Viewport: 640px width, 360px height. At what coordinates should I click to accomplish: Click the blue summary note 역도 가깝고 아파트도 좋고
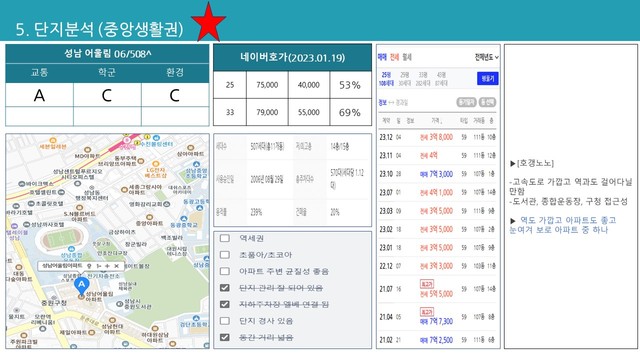pyautogui.click(x=563, y=225)
